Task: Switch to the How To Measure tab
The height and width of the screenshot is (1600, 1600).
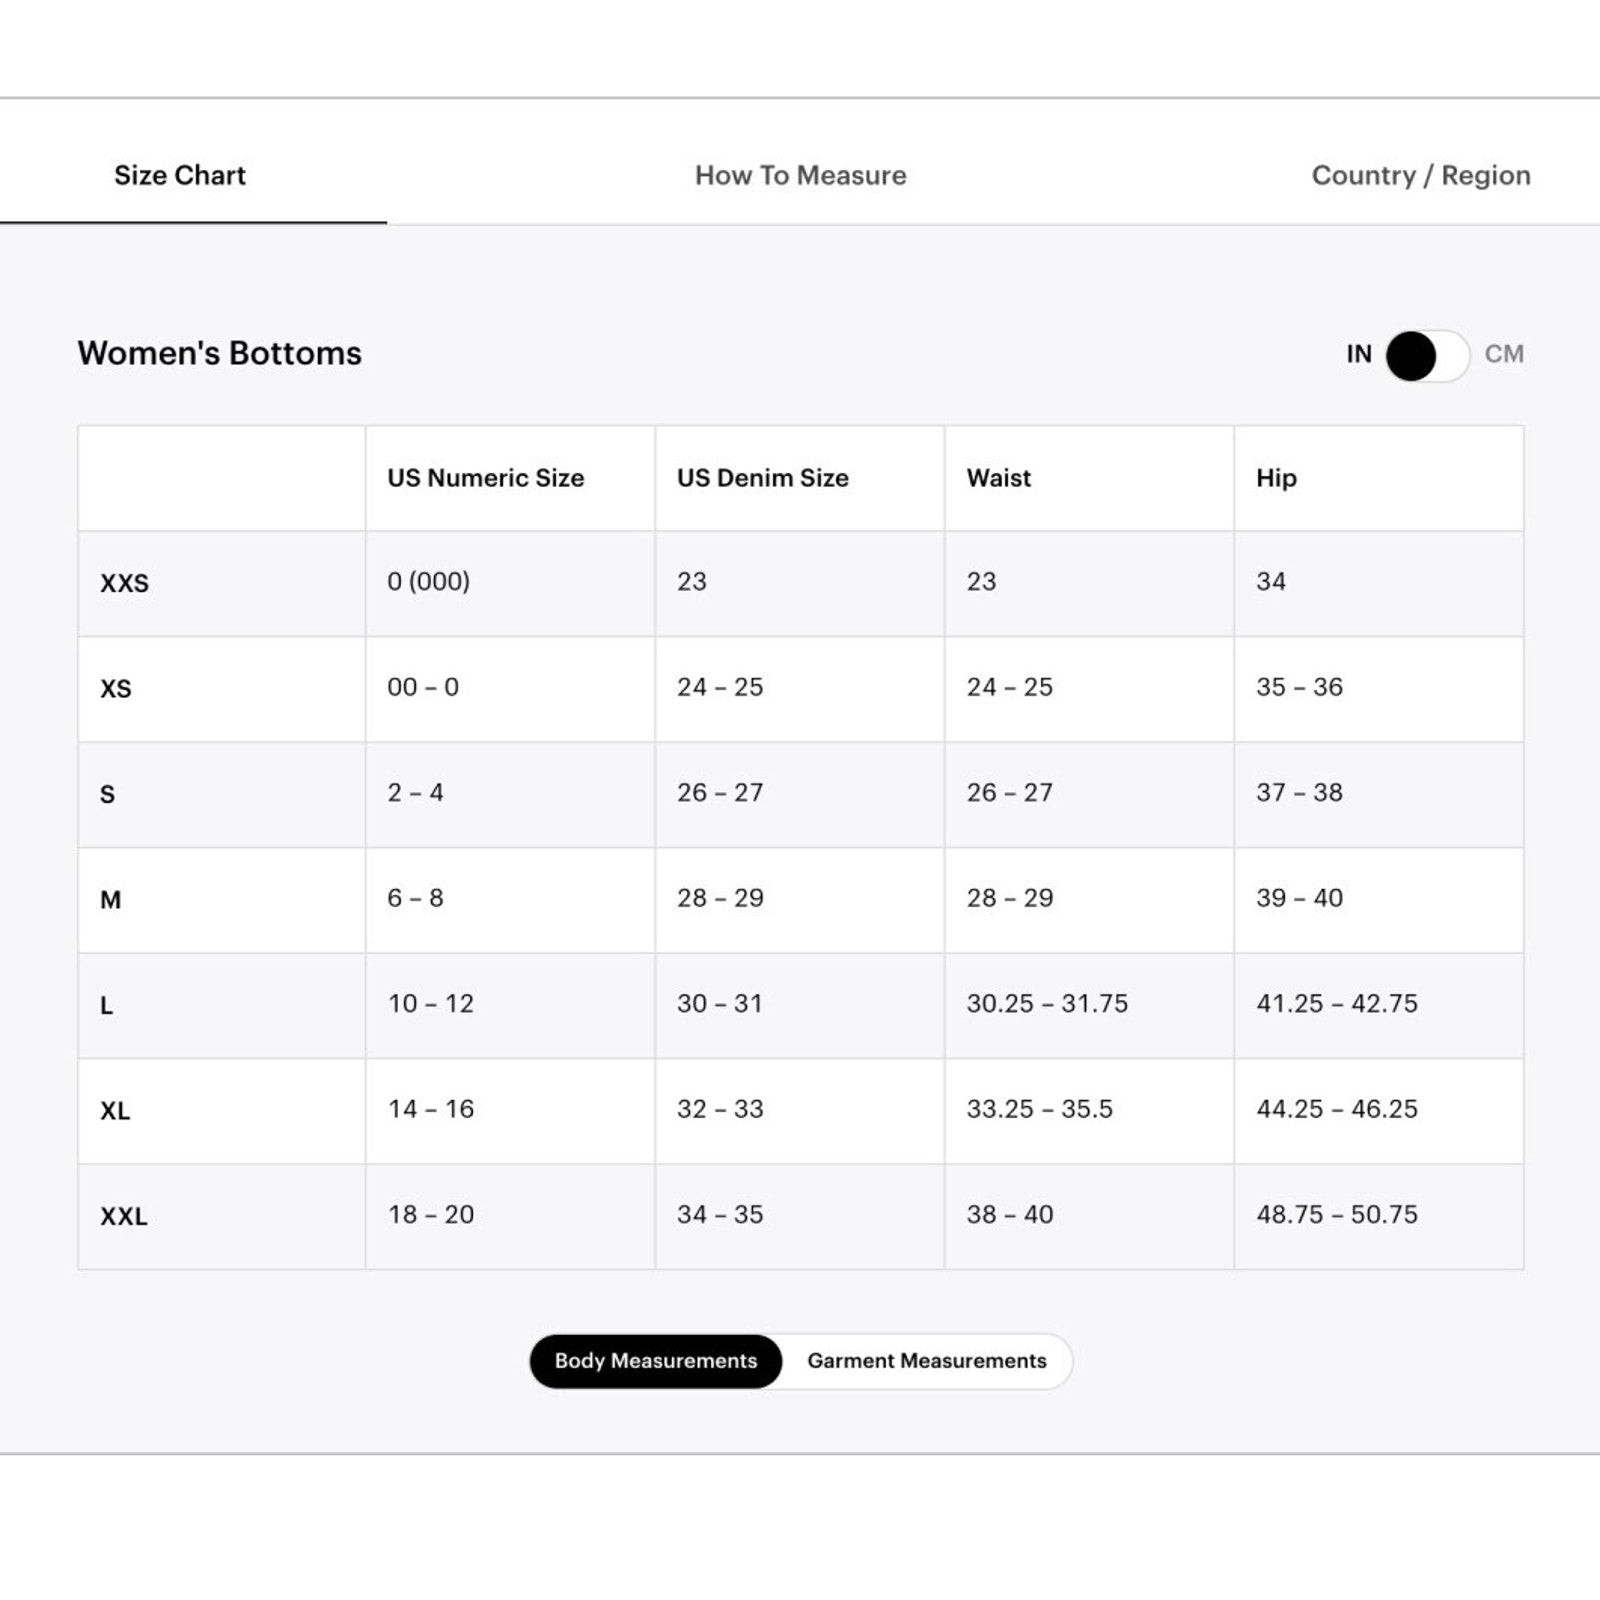Action: point(800,176)
